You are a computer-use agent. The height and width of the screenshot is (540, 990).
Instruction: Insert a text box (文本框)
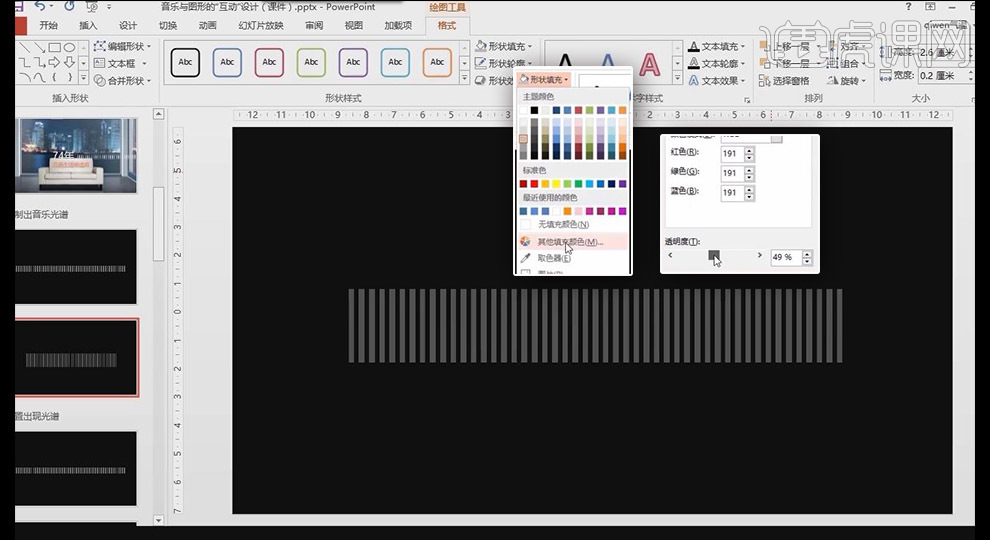click(120, 63)
